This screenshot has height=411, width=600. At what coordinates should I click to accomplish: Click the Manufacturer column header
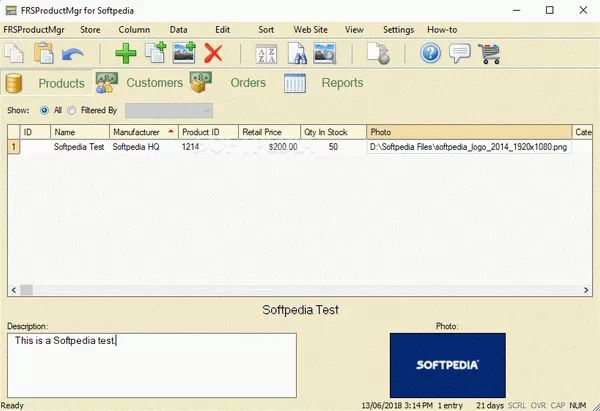(144, 132)
